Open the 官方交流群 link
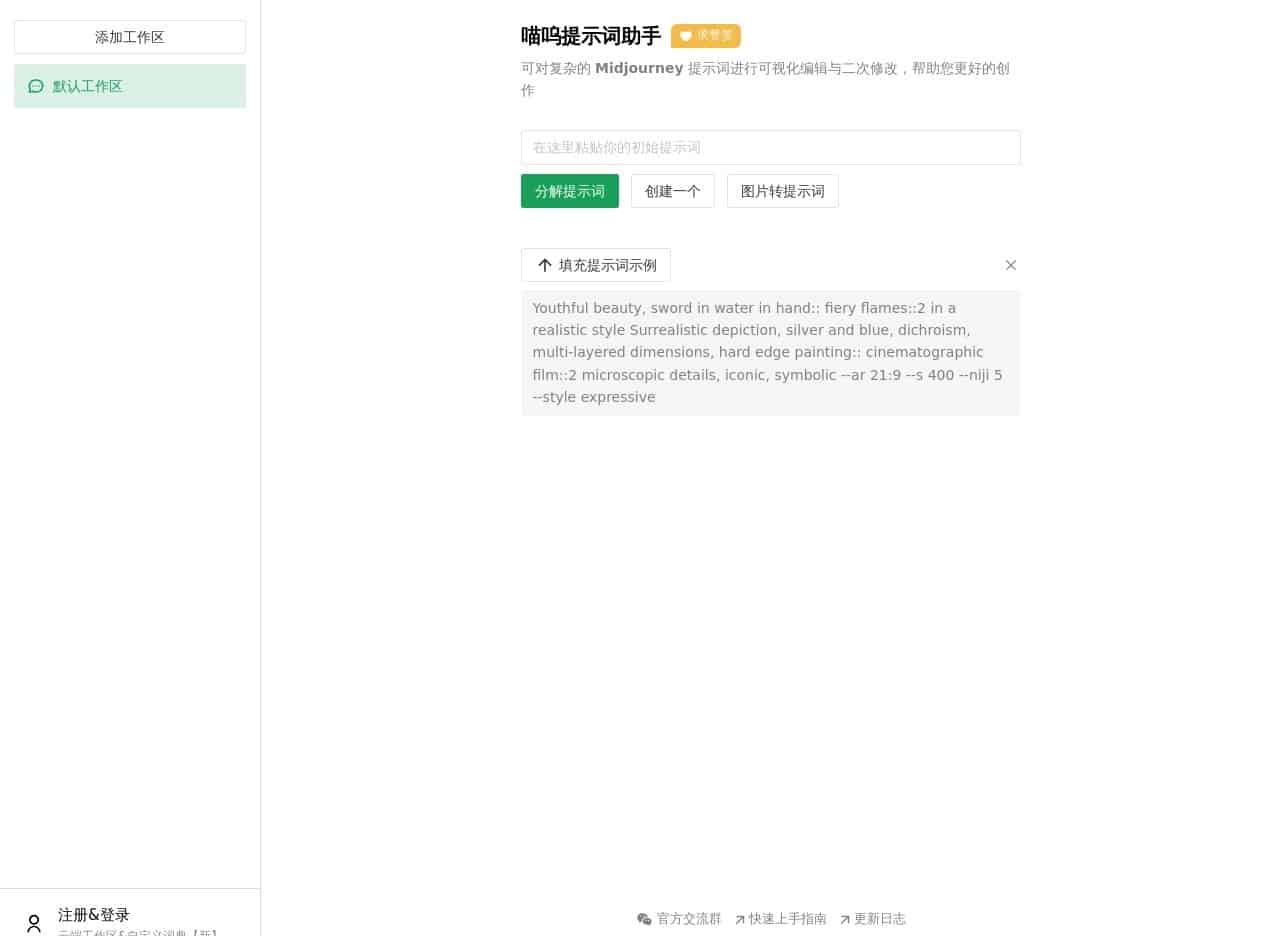The width and height of the screenshot is (1280, 936). [688, 919]
